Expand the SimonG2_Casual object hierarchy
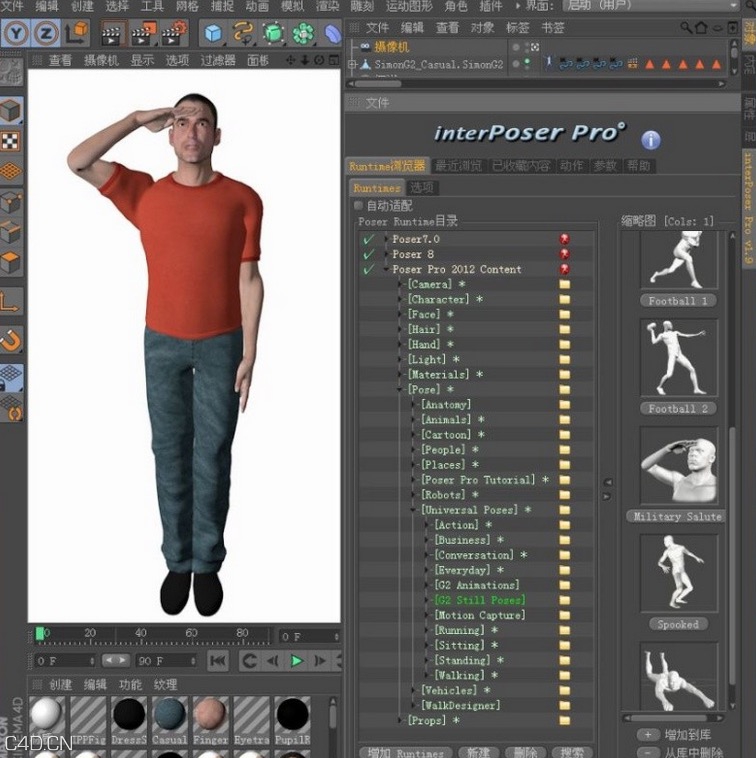The image size is (756, 758). coord(352,64)
